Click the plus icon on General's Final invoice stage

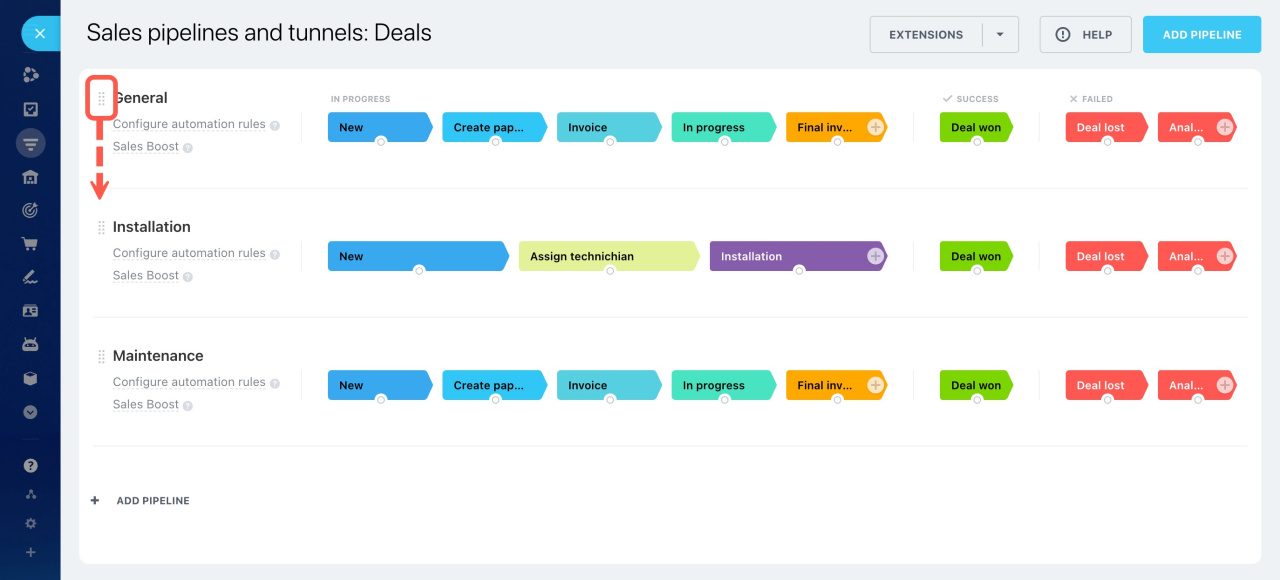875,127
